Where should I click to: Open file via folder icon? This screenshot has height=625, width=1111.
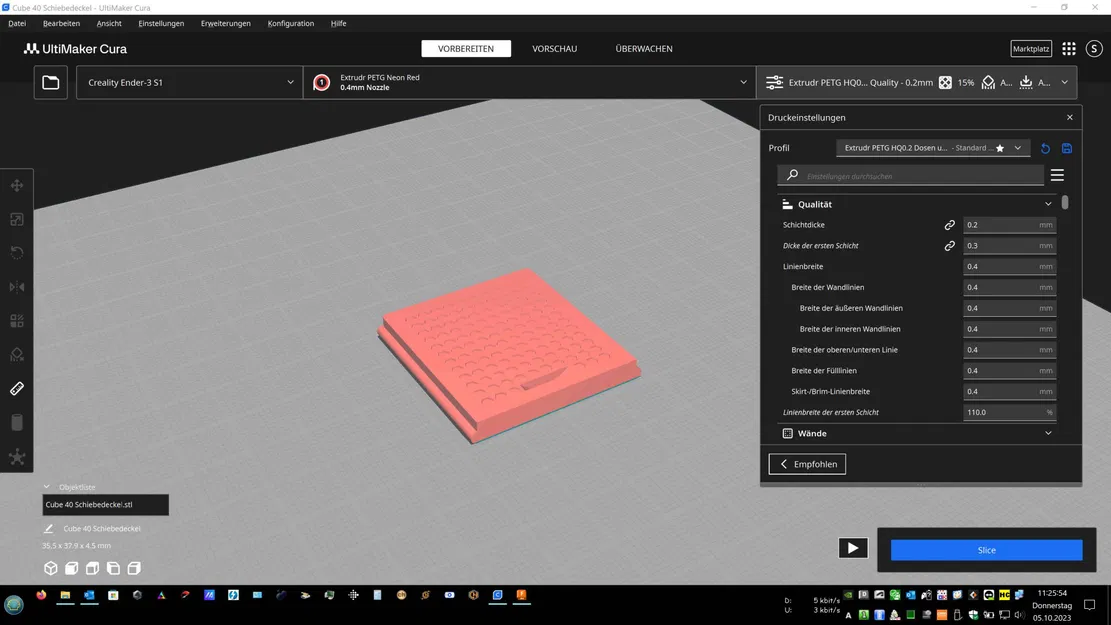50,82
